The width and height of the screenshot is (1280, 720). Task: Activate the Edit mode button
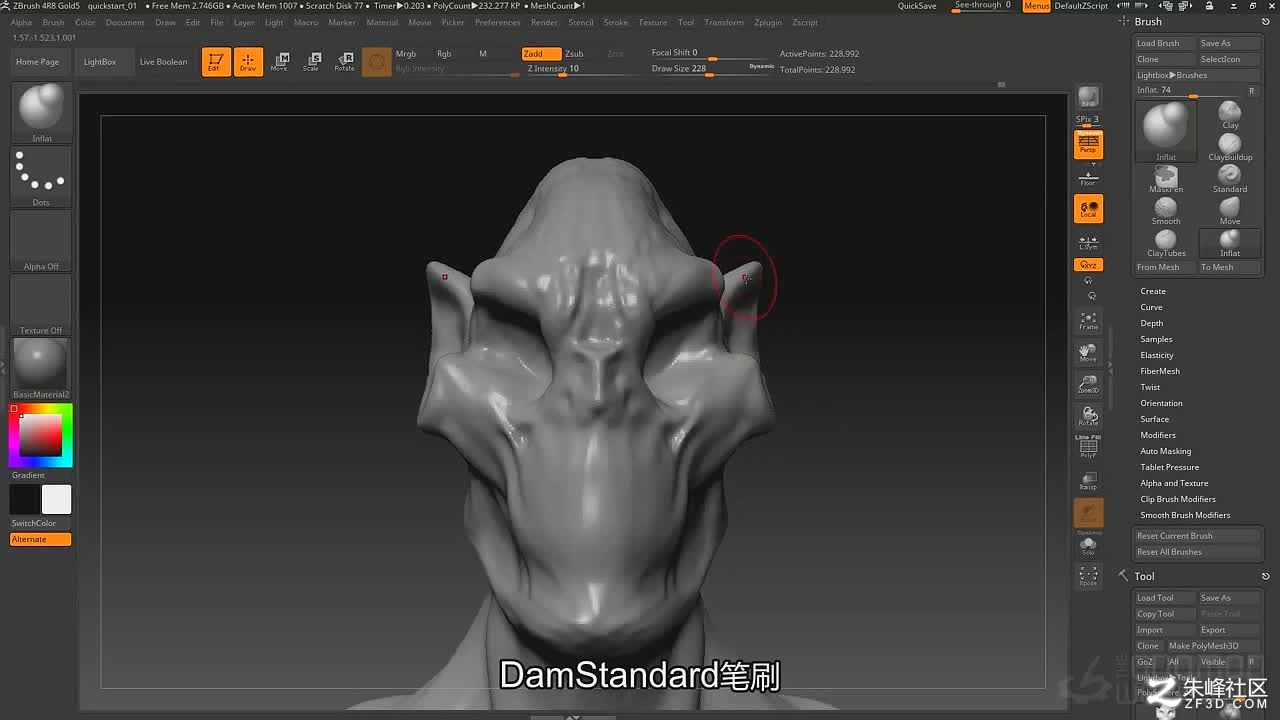[216, 62]
